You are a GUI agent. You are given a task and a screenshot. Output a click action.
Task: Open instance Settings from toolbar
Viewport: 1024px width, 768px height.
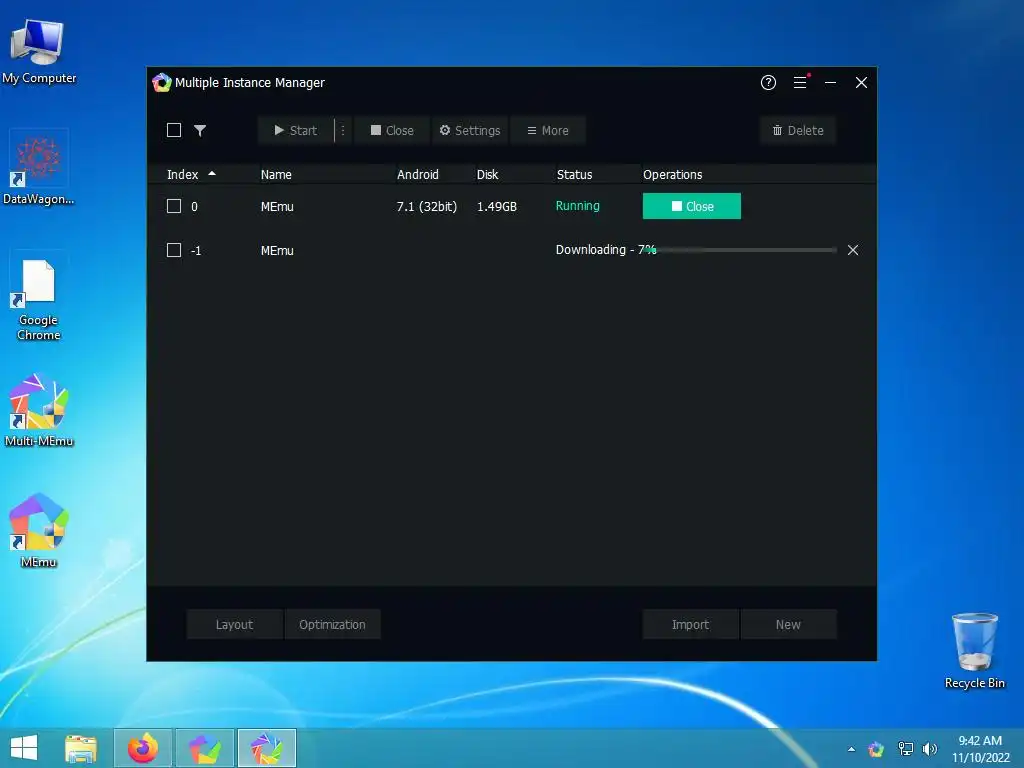470,130
